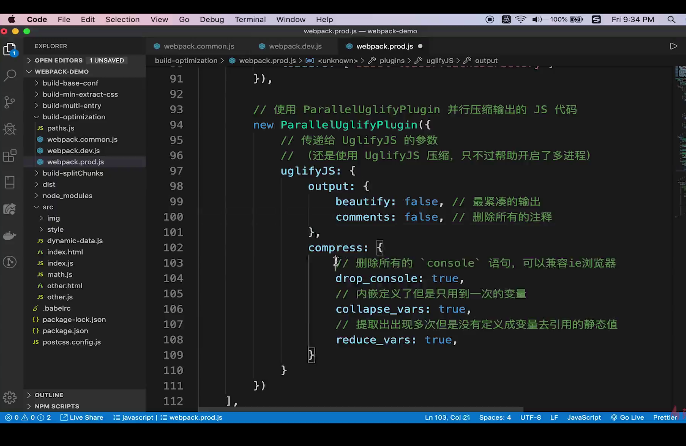Expand the build-splitChunks folder
The height and width of the screenshot is (446, 686).
click(x=85, y=173)
